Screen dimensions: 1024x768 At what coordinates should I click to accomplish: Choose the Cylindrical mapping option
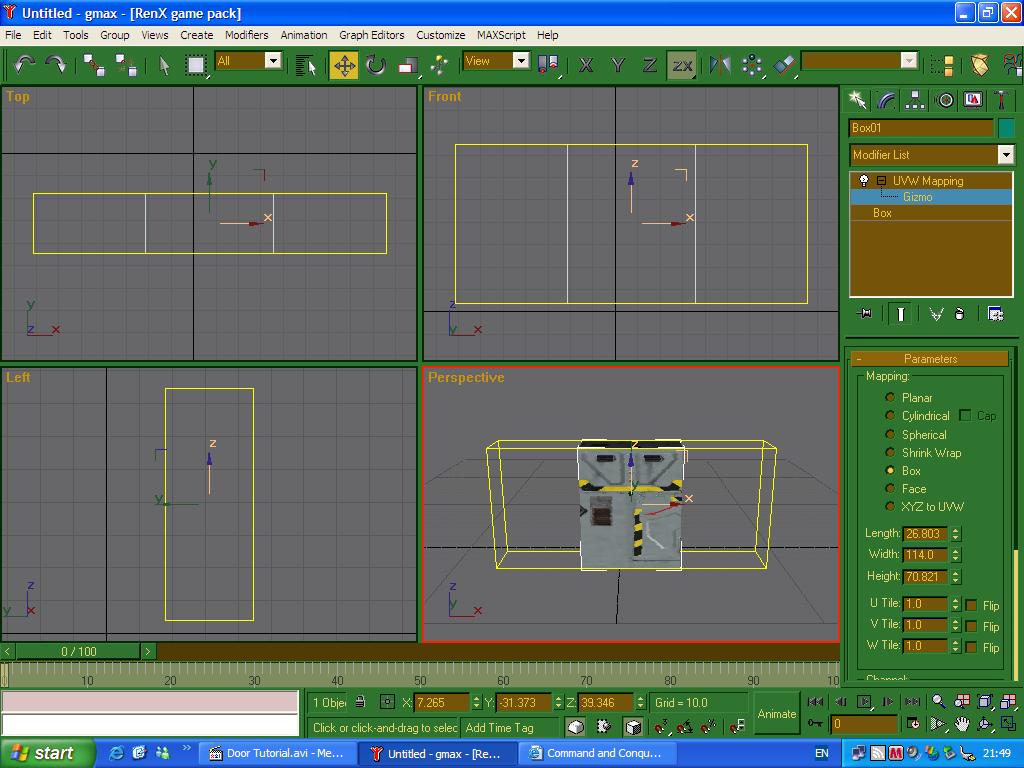890,416
